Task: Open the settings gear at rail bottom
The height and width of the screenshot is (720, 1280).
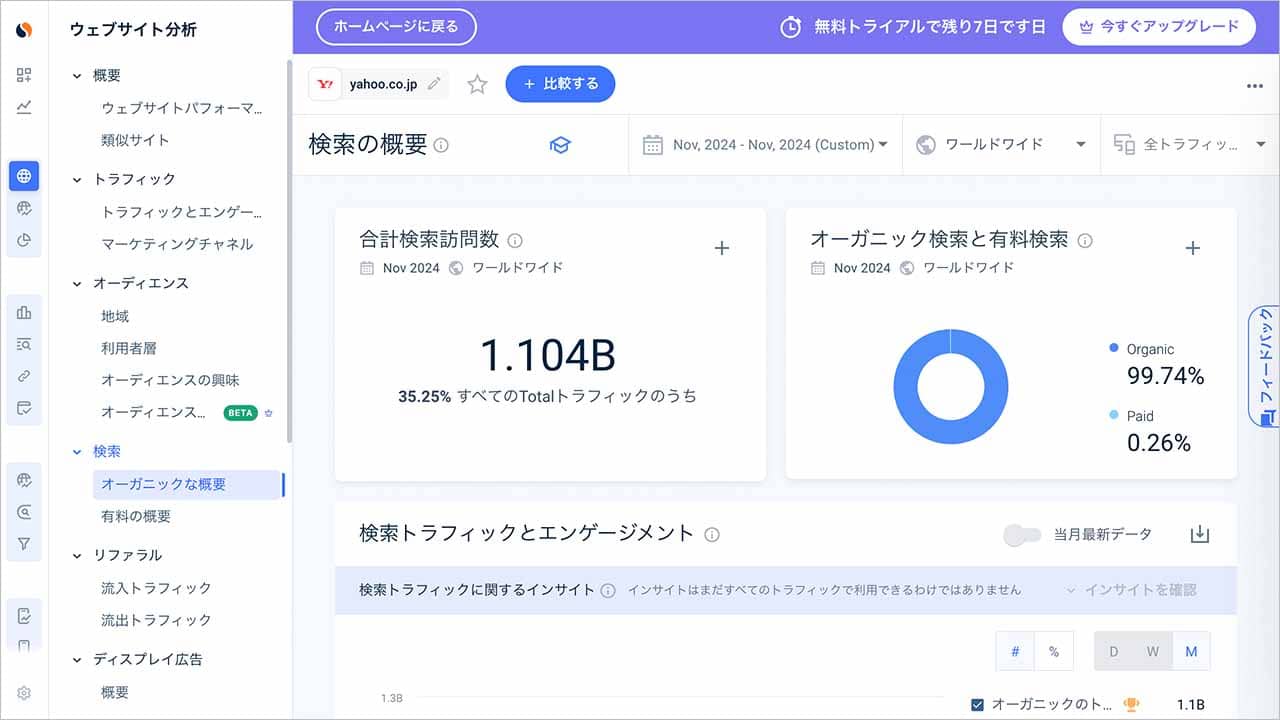Action: click(24, 693)
